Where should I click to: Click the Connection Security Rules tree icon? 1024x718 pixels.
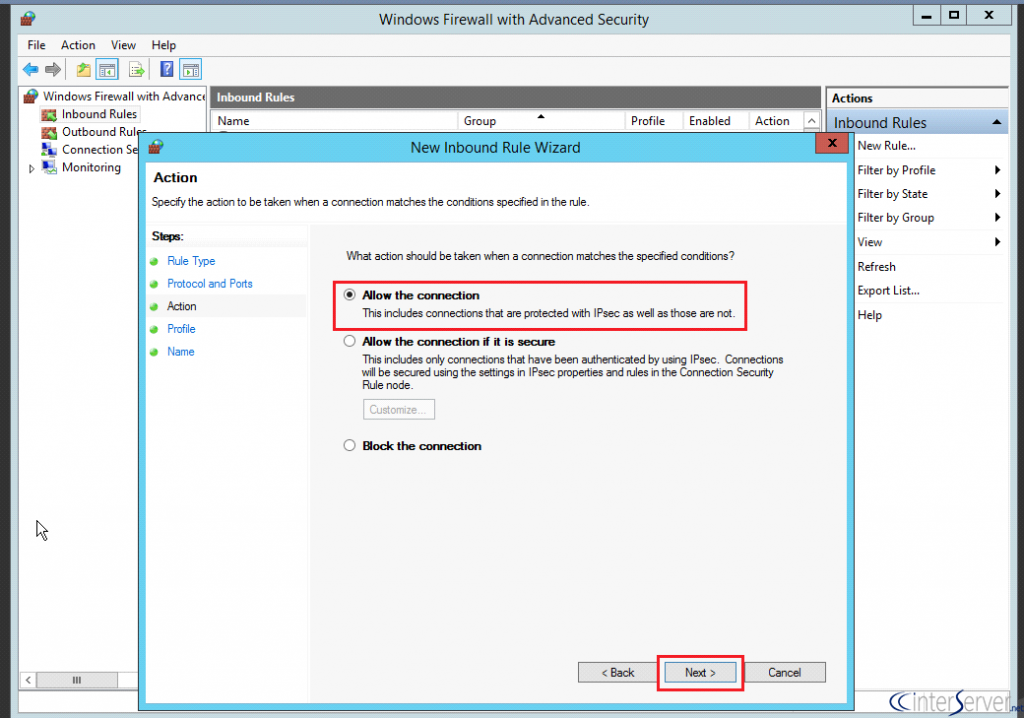click(x=49, y=150)
